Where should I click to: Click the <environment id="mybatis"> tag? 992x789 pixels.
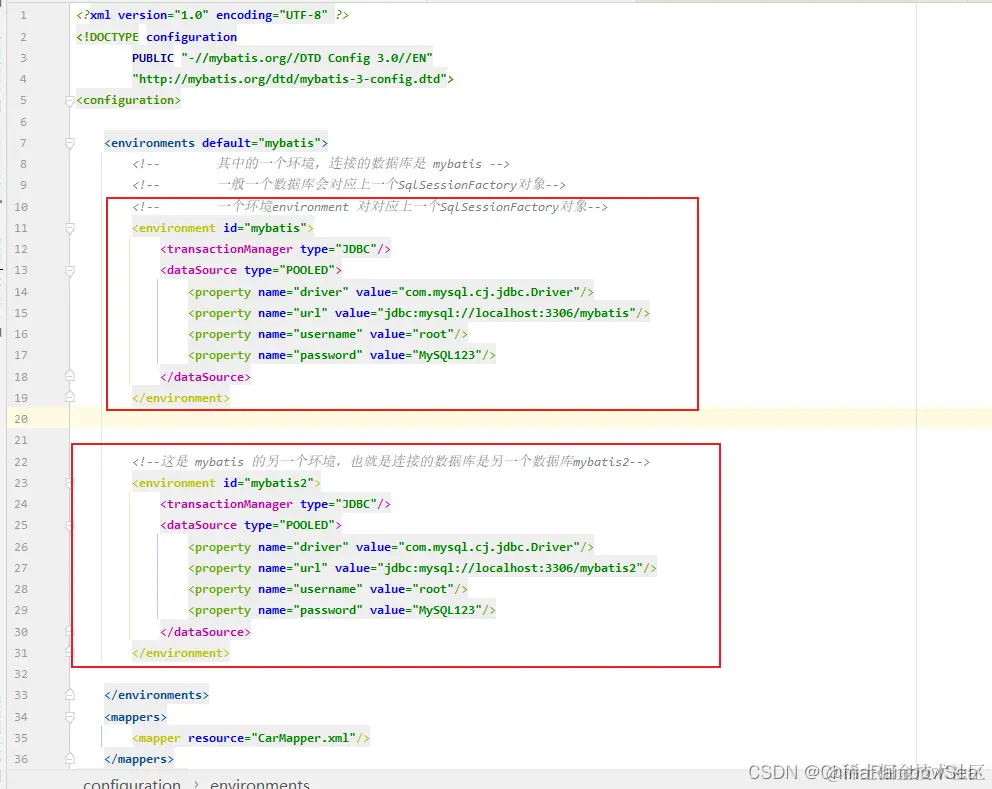coord(223,228)
